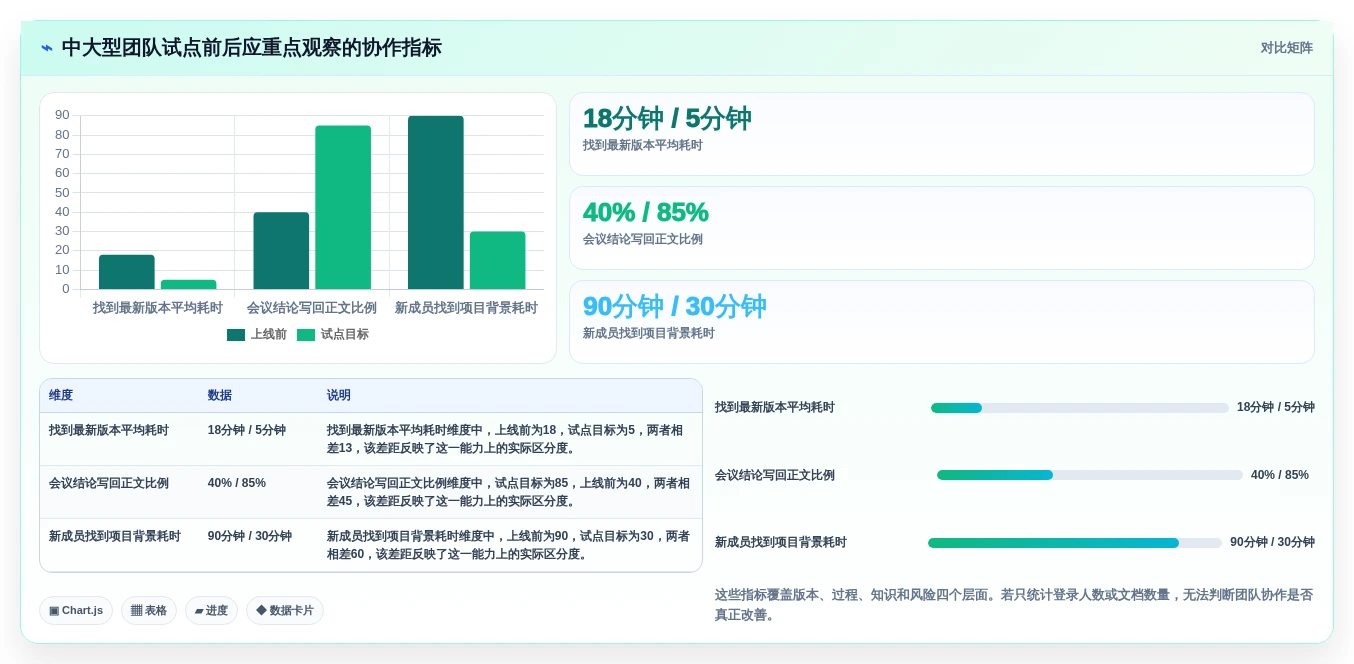The height and width of the screenshot is (664, 1354).
Task: Toggle the 上线前 legend swatch
Action: pos(236,335)
